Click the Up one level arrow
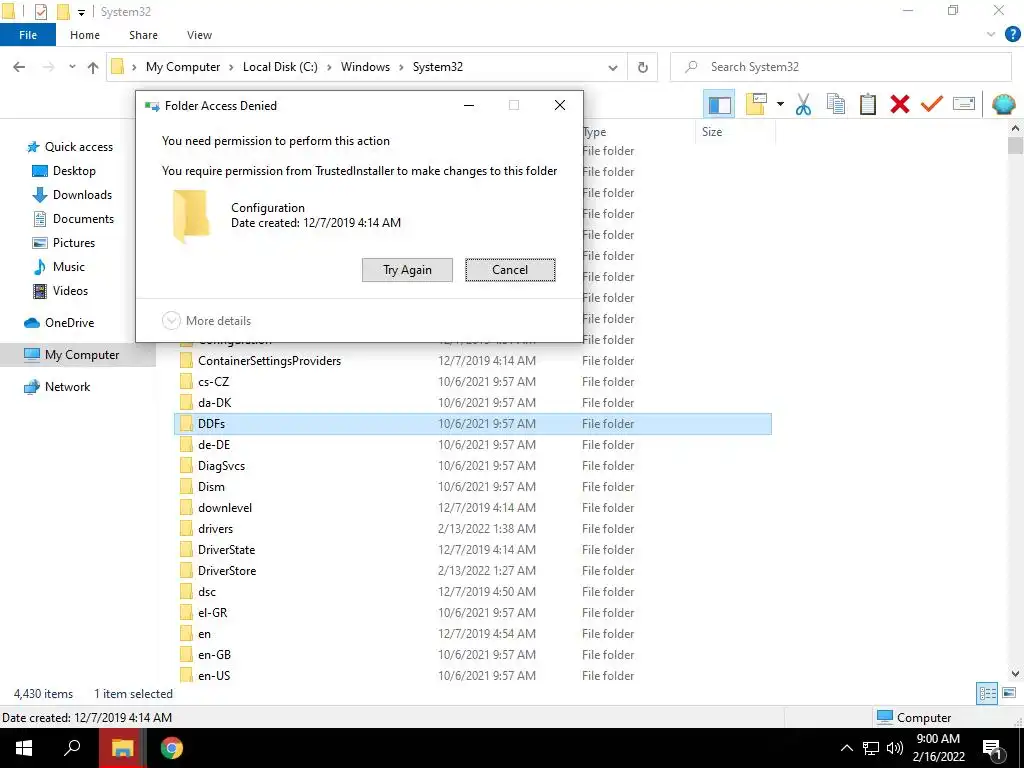 click(x=93, y=67)
